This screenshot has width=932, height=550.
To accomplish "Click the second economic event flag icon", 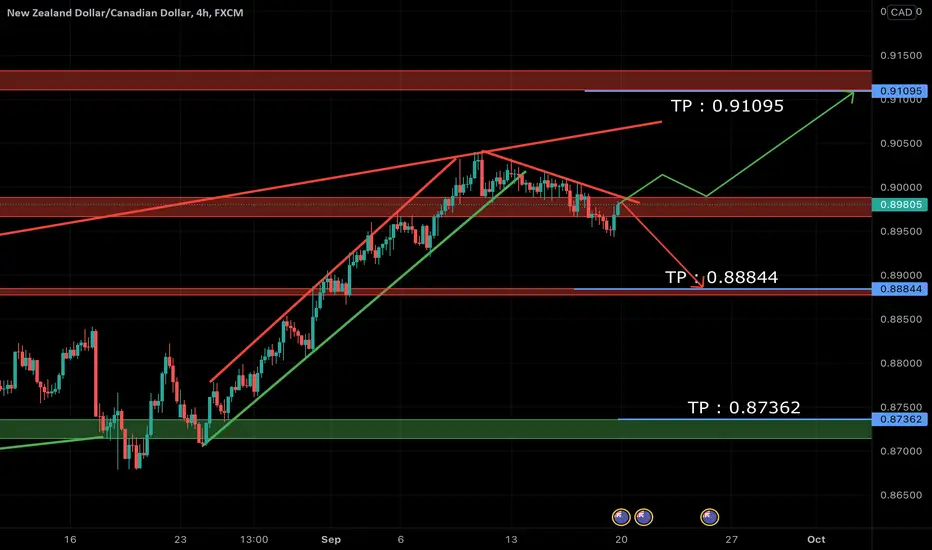I will [x=644, y=517].
